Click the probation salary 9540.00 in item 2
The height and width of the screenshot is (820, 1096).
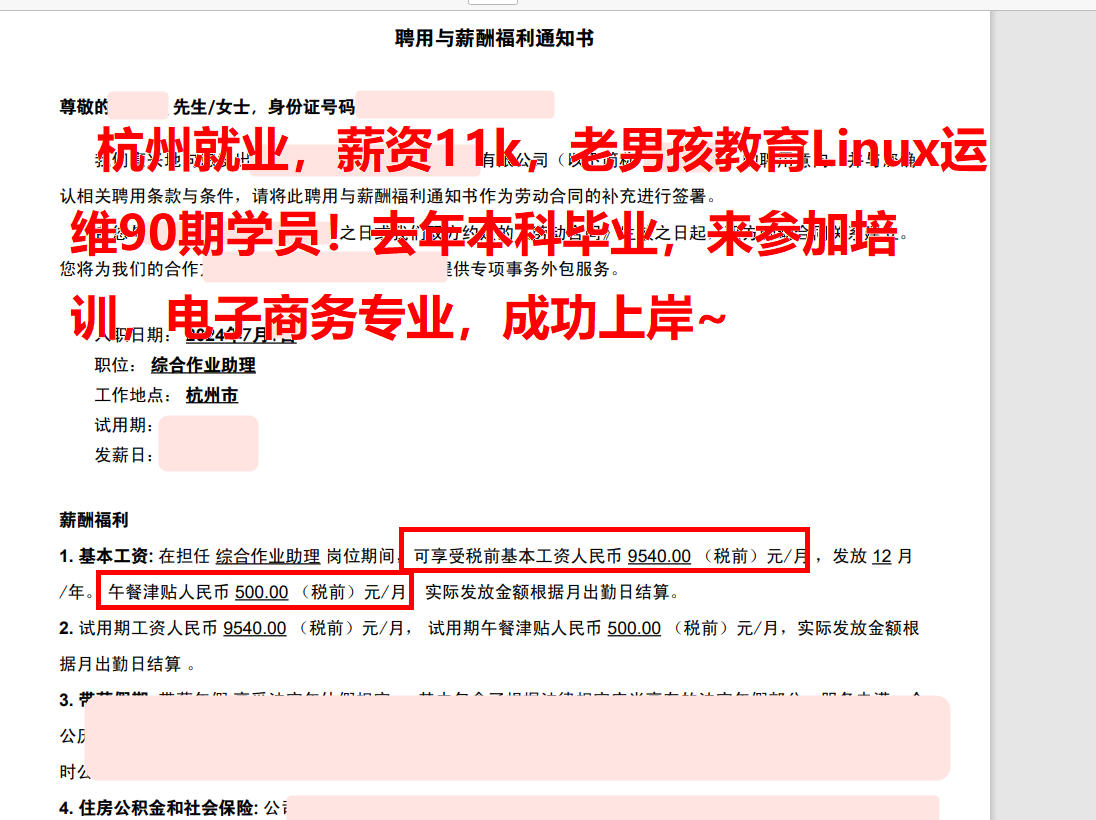254,628
